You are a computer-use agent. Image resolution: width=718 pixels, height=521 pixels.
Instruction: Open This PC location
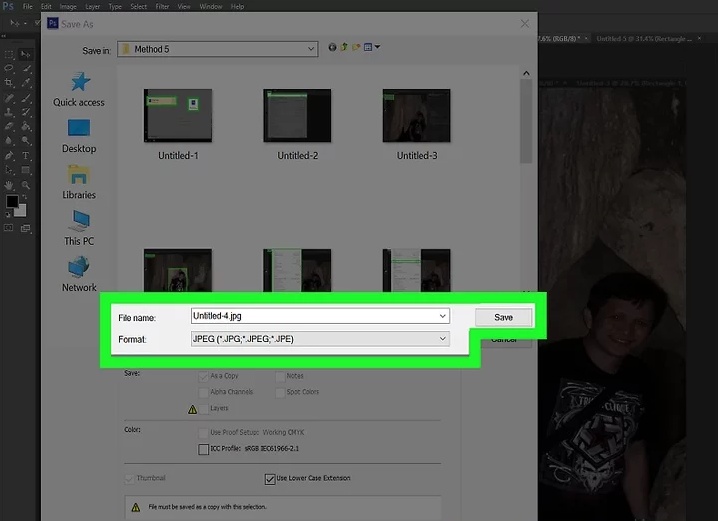point(79,228)
